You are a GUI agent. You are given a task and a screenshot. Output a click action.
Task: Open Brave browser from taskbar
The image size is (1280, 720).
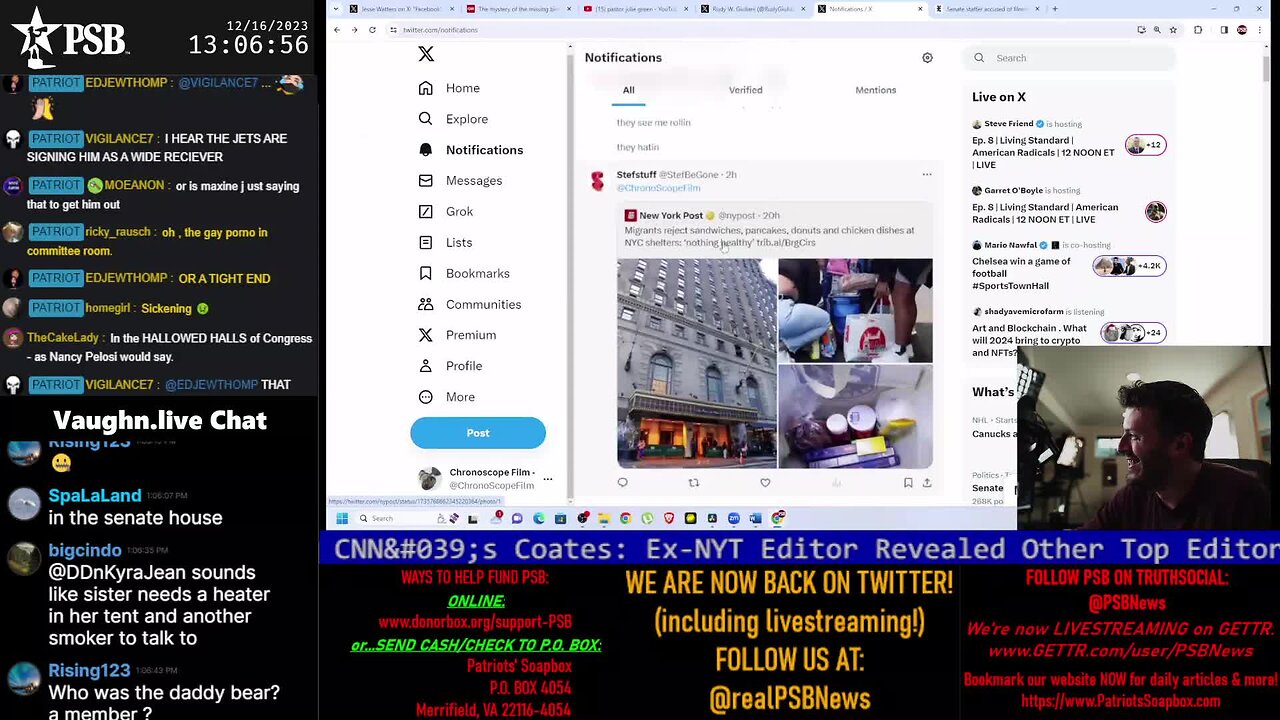click(x=669, y=518)
